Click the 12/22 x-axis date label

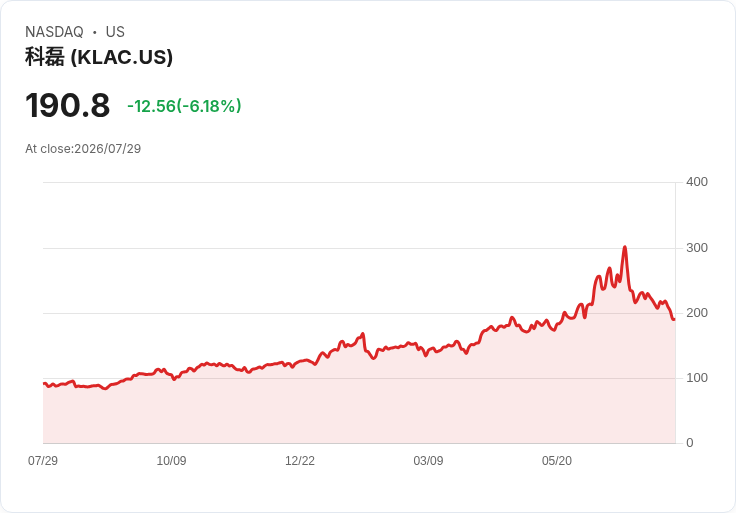(300, 460)
